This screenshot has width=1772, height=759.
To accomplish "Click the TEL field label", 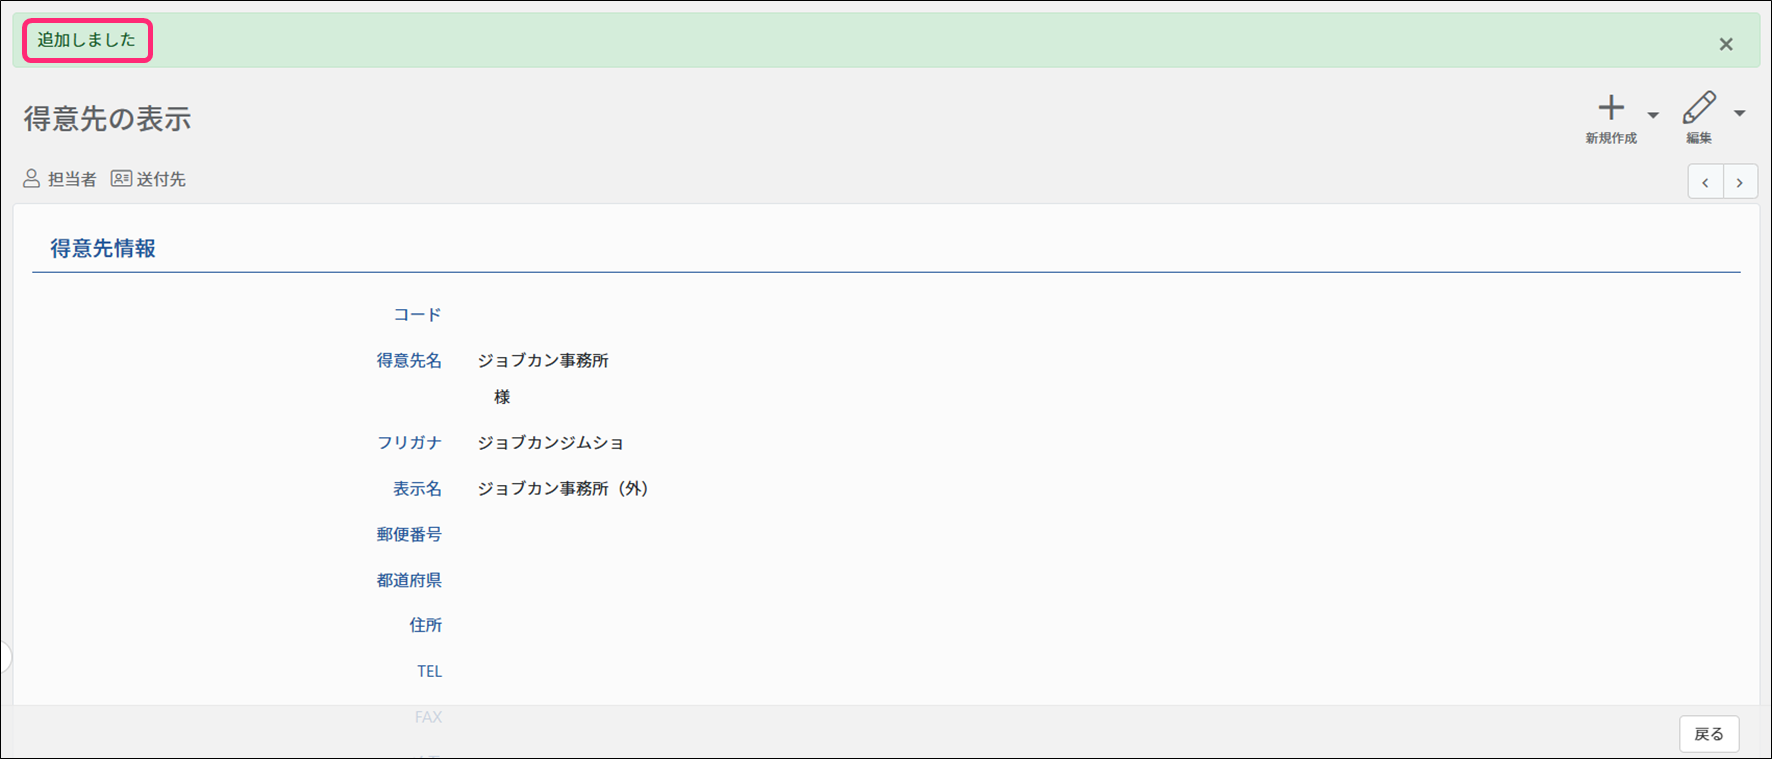I will tap(429, 671).
